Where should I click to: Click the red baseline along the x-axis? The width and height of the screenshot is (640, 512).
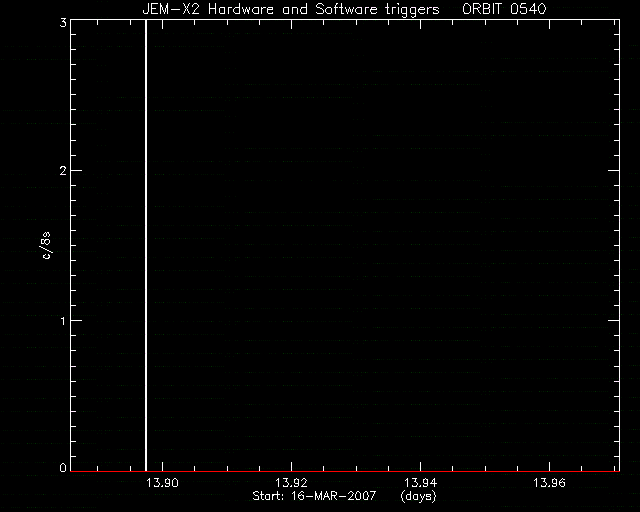[x=345, y=471]
